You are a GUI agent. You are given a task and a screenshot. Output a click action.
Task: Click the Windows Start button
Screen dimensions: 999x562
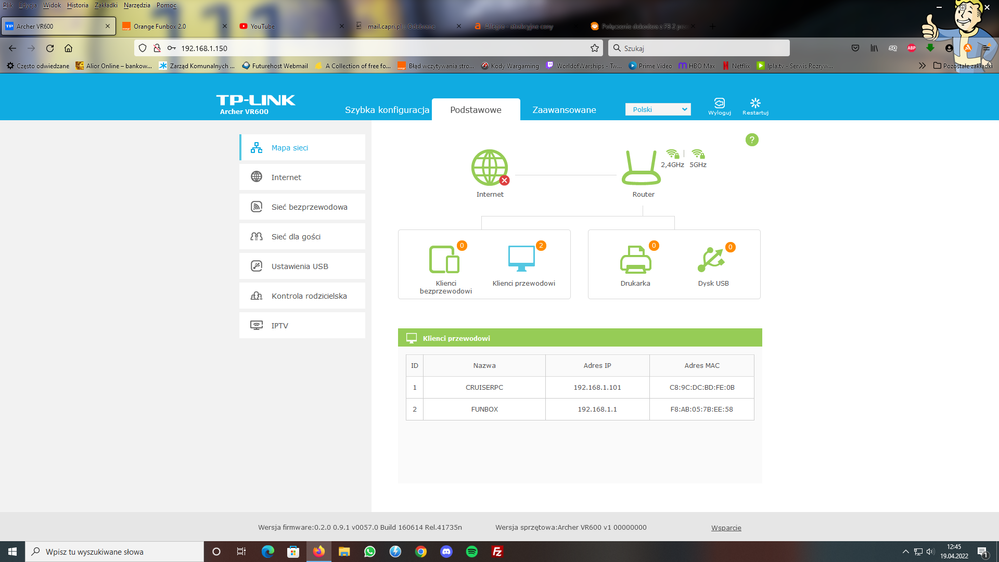pos(11,551)
